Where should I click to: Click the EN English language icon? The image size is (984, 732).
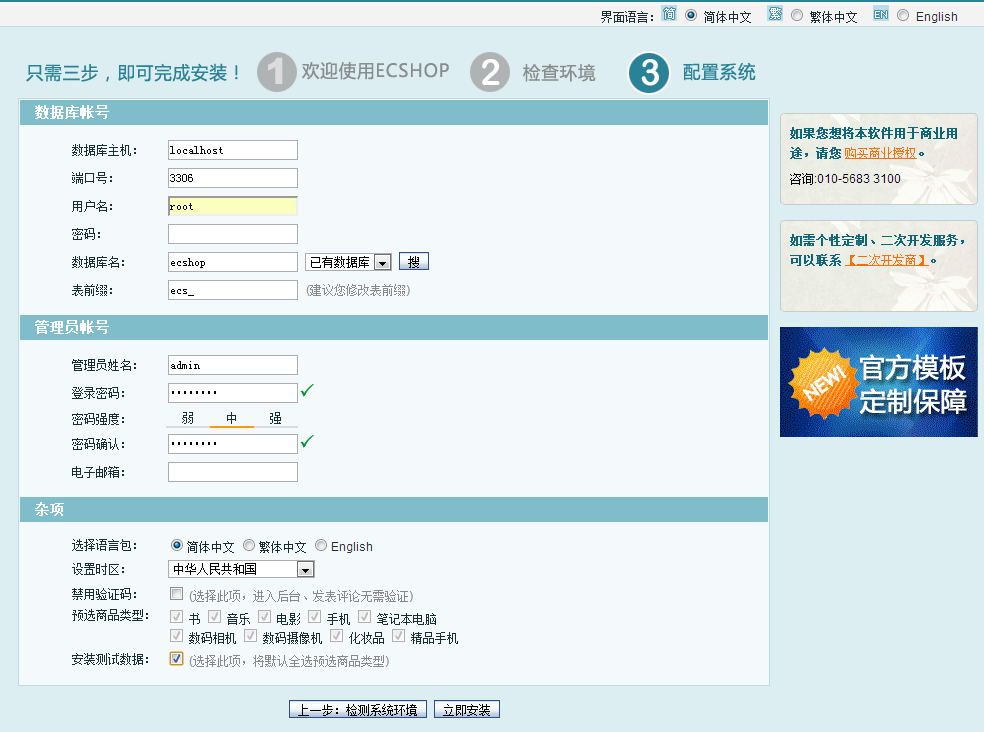pyautogui.click(x=881, y=14)
